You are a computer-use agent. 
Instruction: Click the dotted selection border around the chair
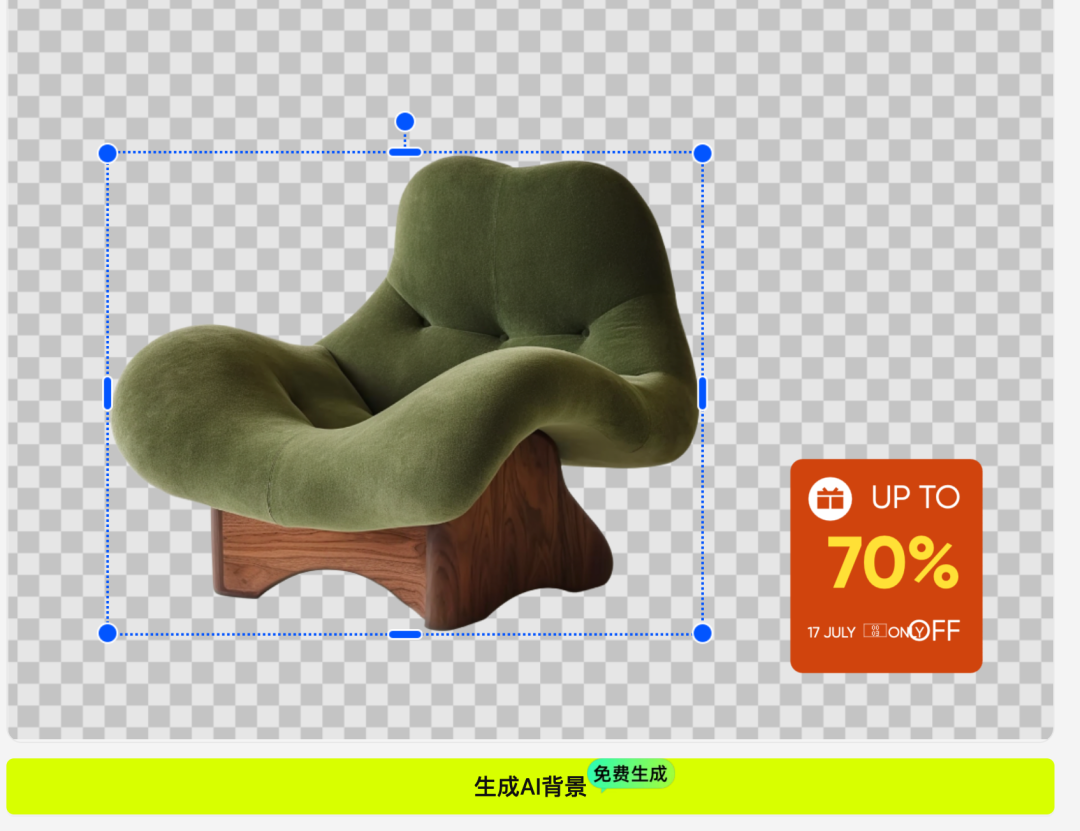click(x=250, y=153)
